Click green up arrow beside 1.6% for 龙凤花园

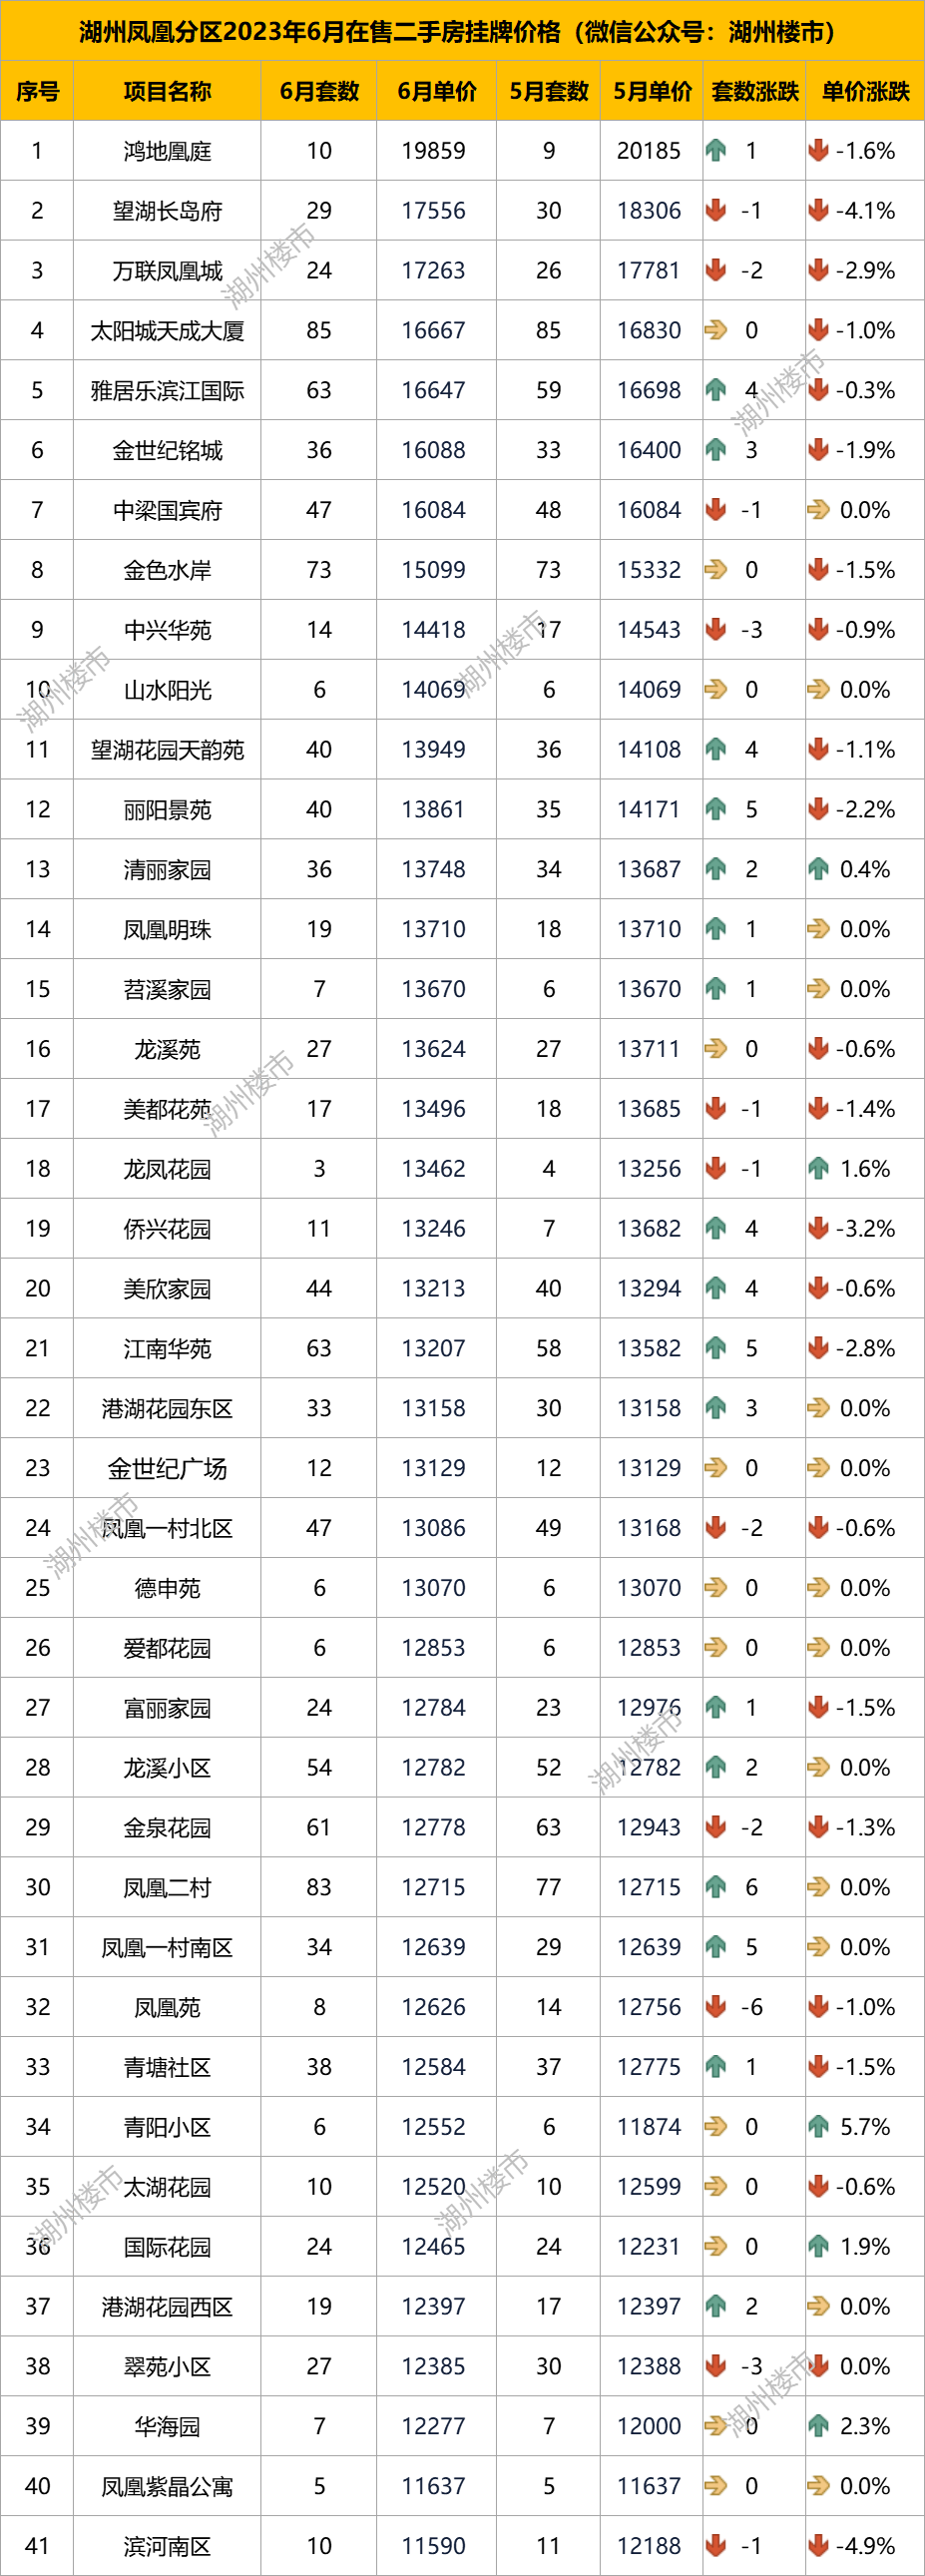(x=818, y=1168)
